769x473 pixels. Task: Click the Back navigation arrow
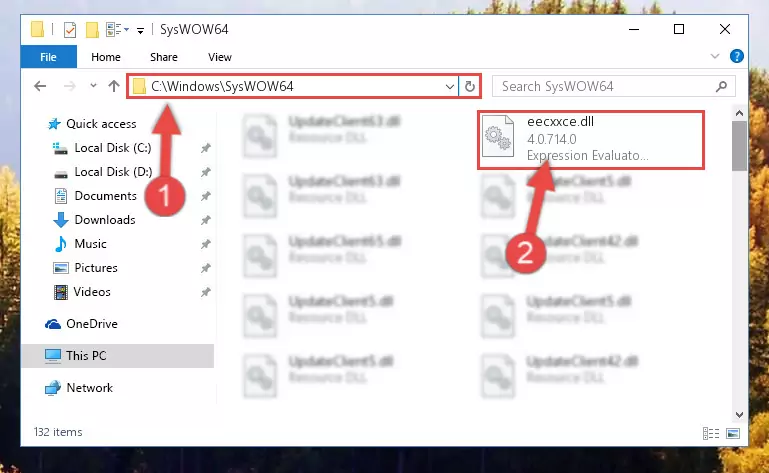coord(40,86)
